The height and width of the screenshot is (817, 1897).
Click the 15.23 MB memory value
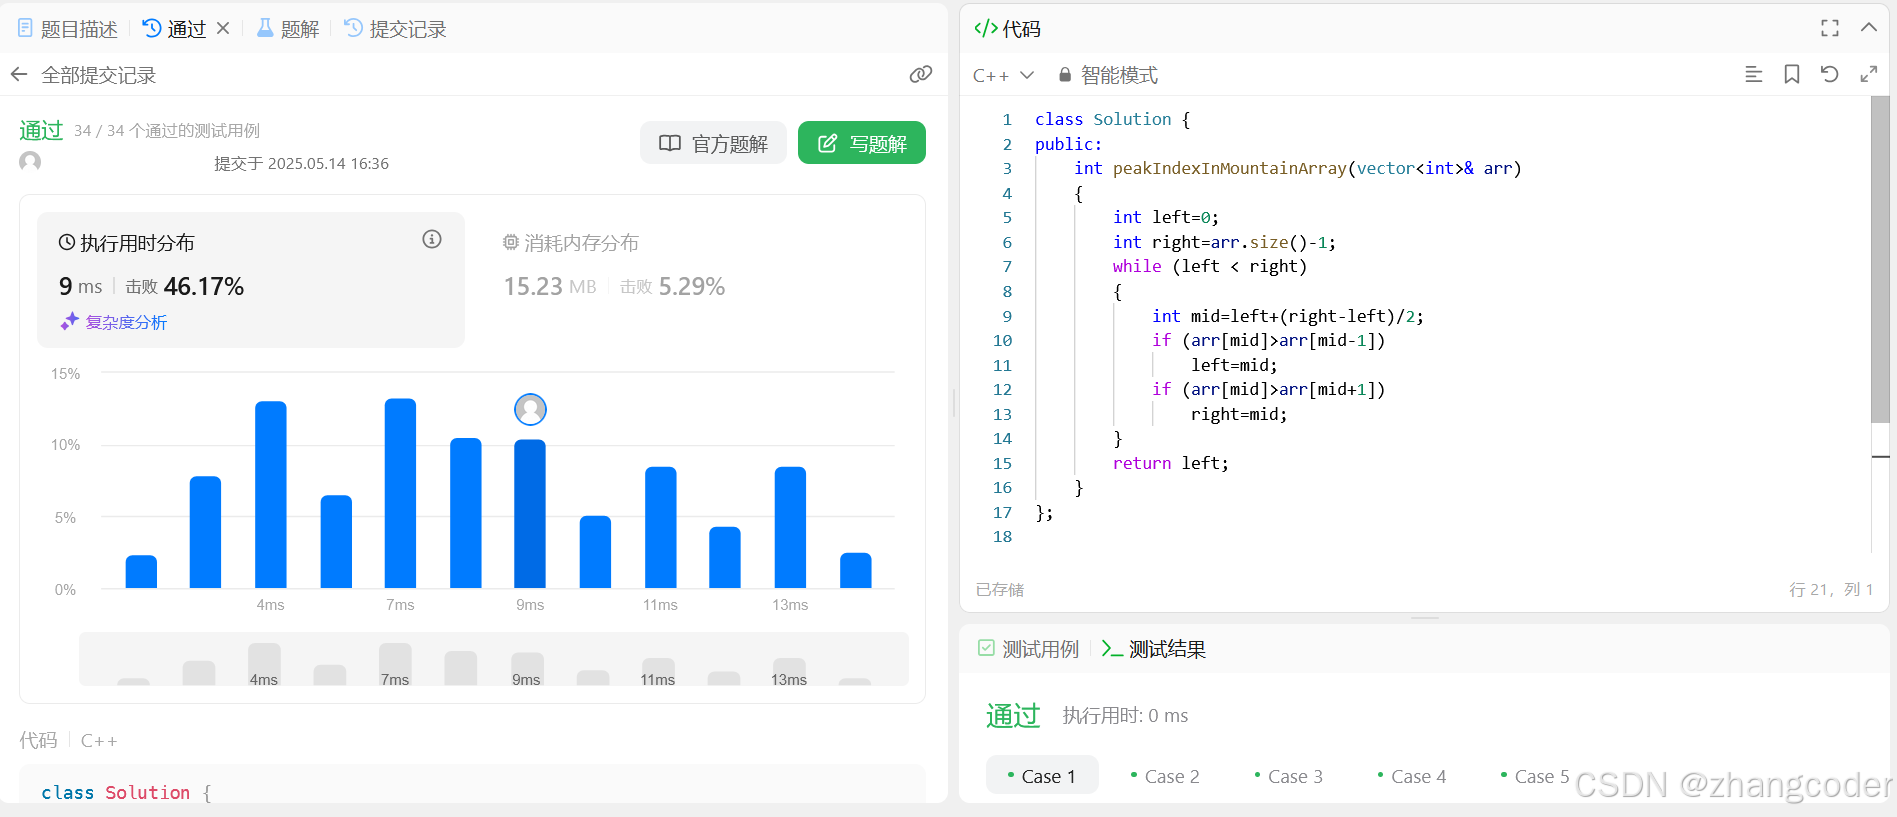(550, 286)
